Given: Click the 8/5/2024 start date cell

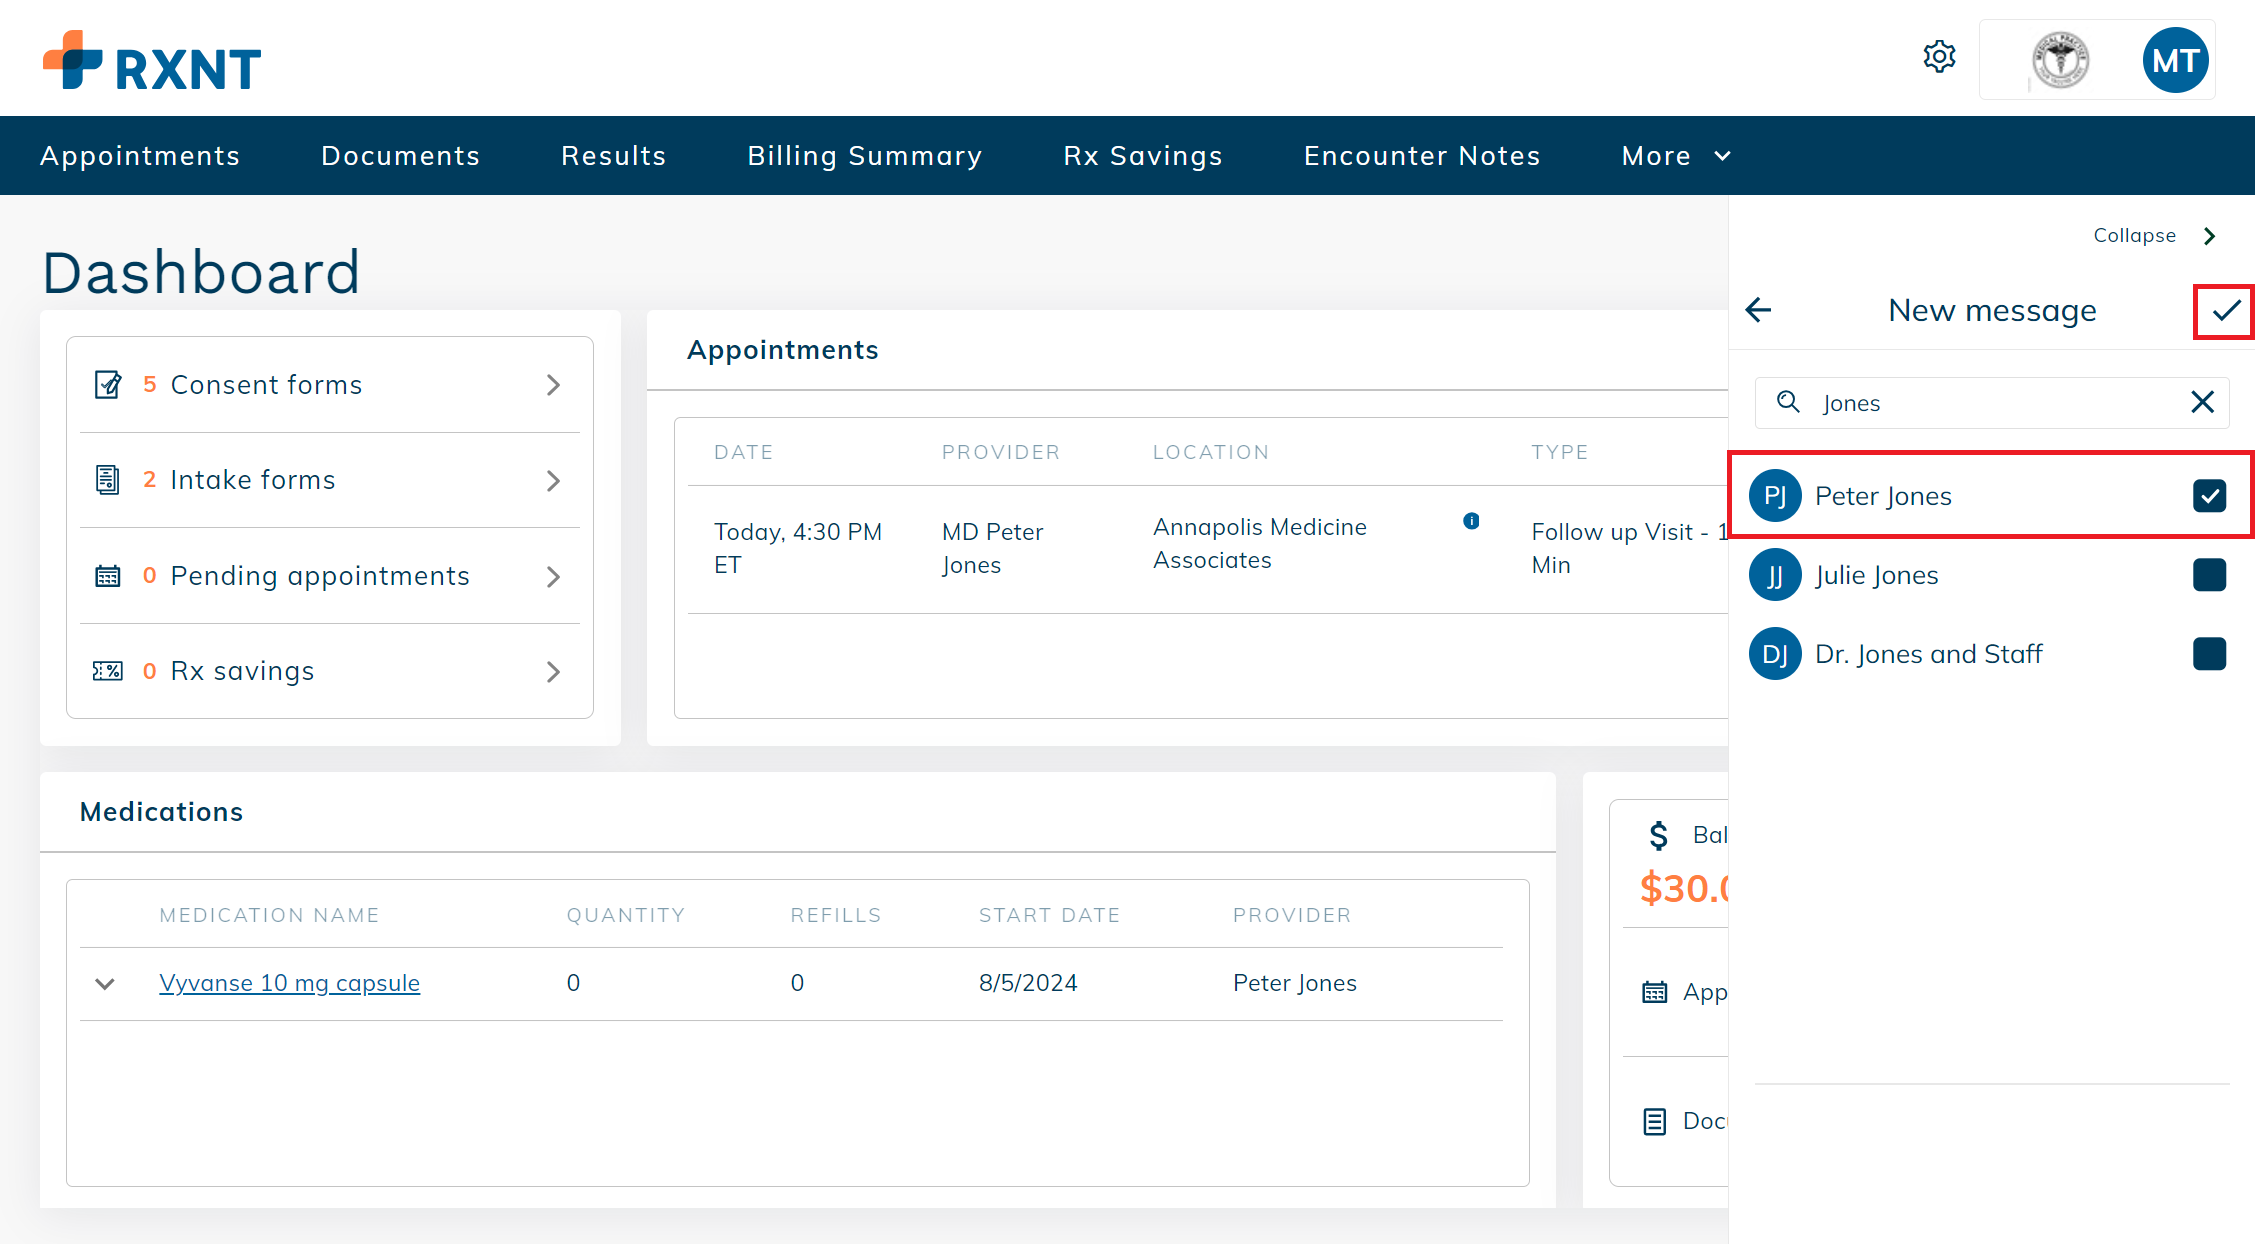Looking at the screenshot, I should tap(1028, 983).
